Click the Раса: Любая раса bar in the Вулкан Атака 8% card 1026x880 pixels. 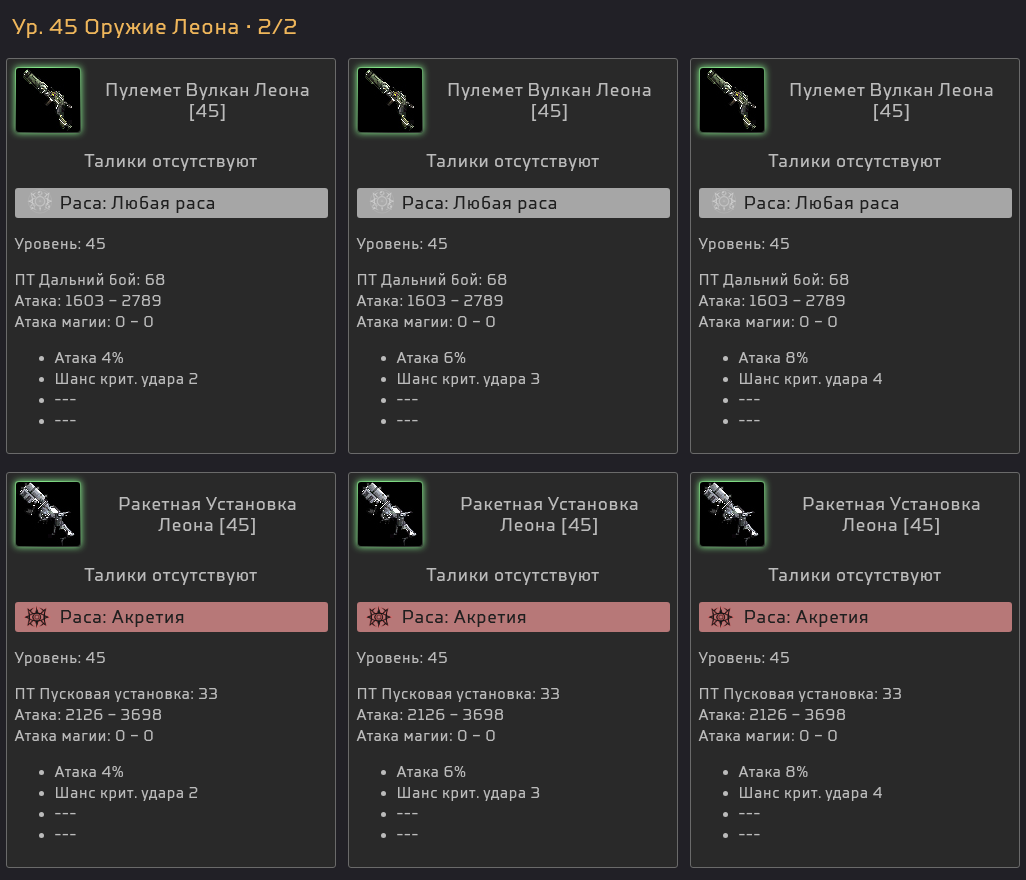point(855,203)
